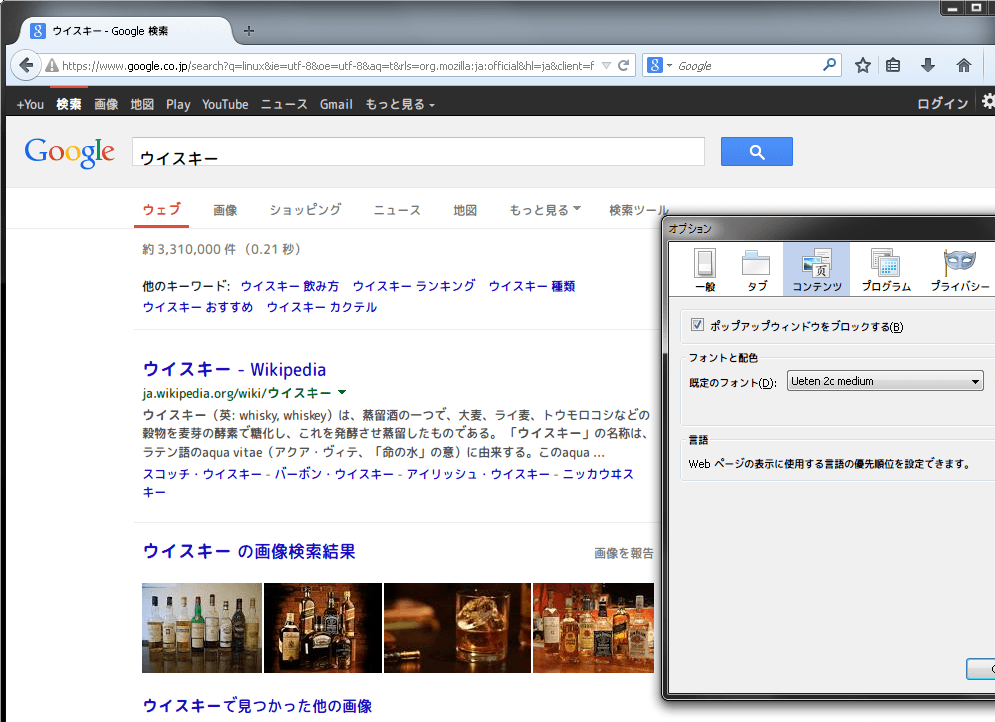
Task: Open Gmail in the Google bar
Action: pos(336,105)
